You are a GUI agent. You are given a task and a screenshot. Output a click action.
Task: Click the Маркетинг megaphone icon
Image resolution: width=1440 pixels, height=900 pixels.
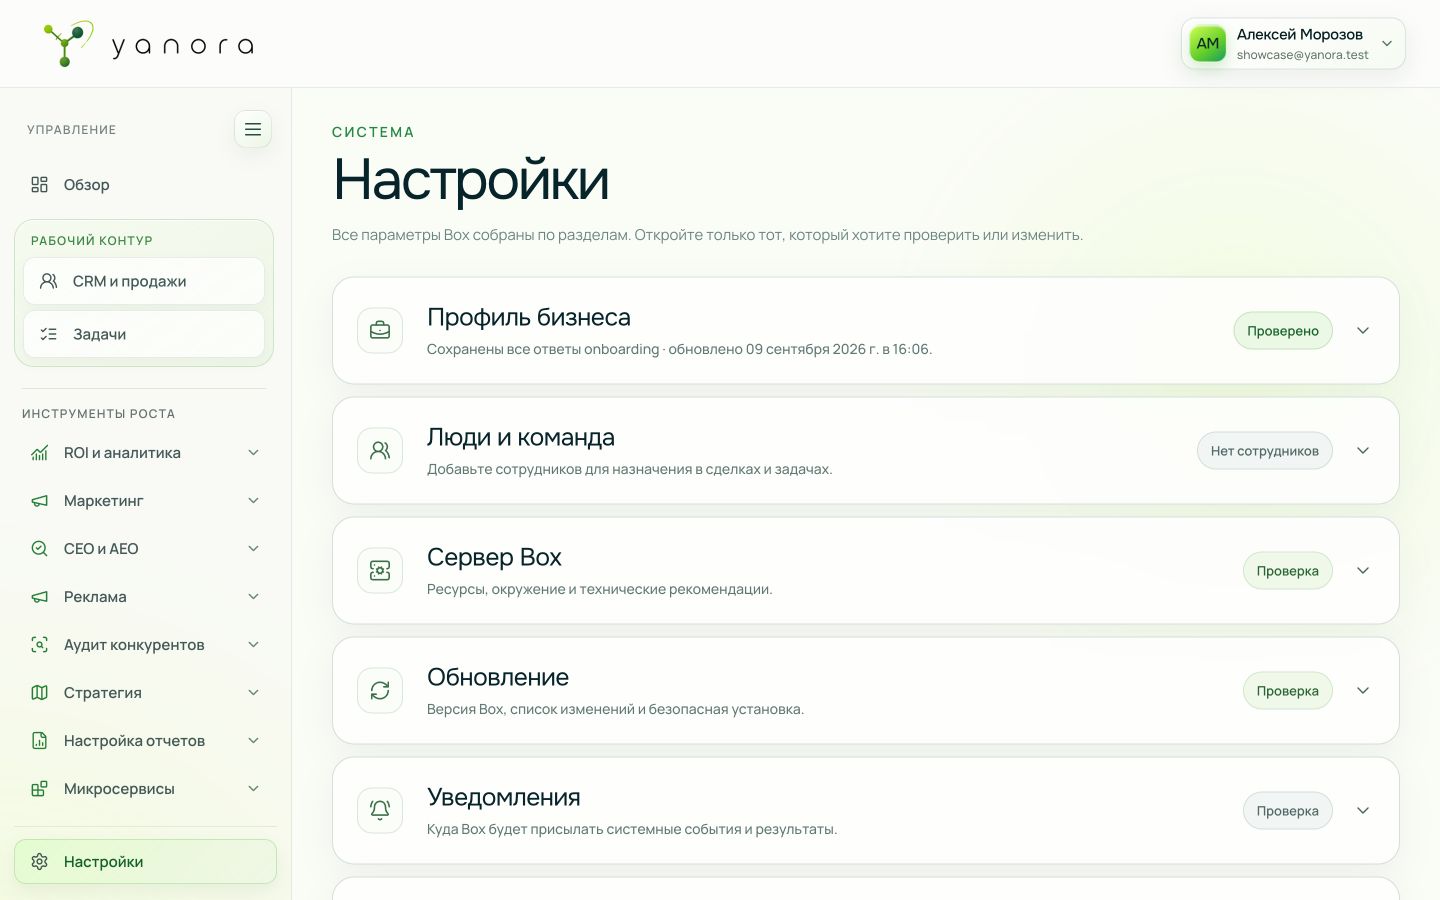[x=39, y=501]
